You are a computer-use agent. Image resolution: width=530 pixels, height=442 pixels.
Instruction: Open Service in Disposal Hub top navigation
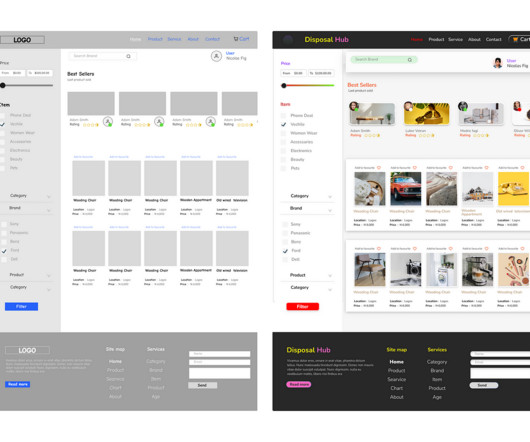[x=455, y=40]
